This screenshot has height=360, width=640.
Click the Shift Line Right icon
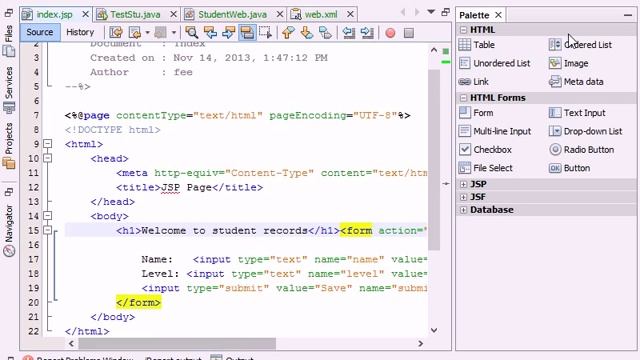point(367,33)
